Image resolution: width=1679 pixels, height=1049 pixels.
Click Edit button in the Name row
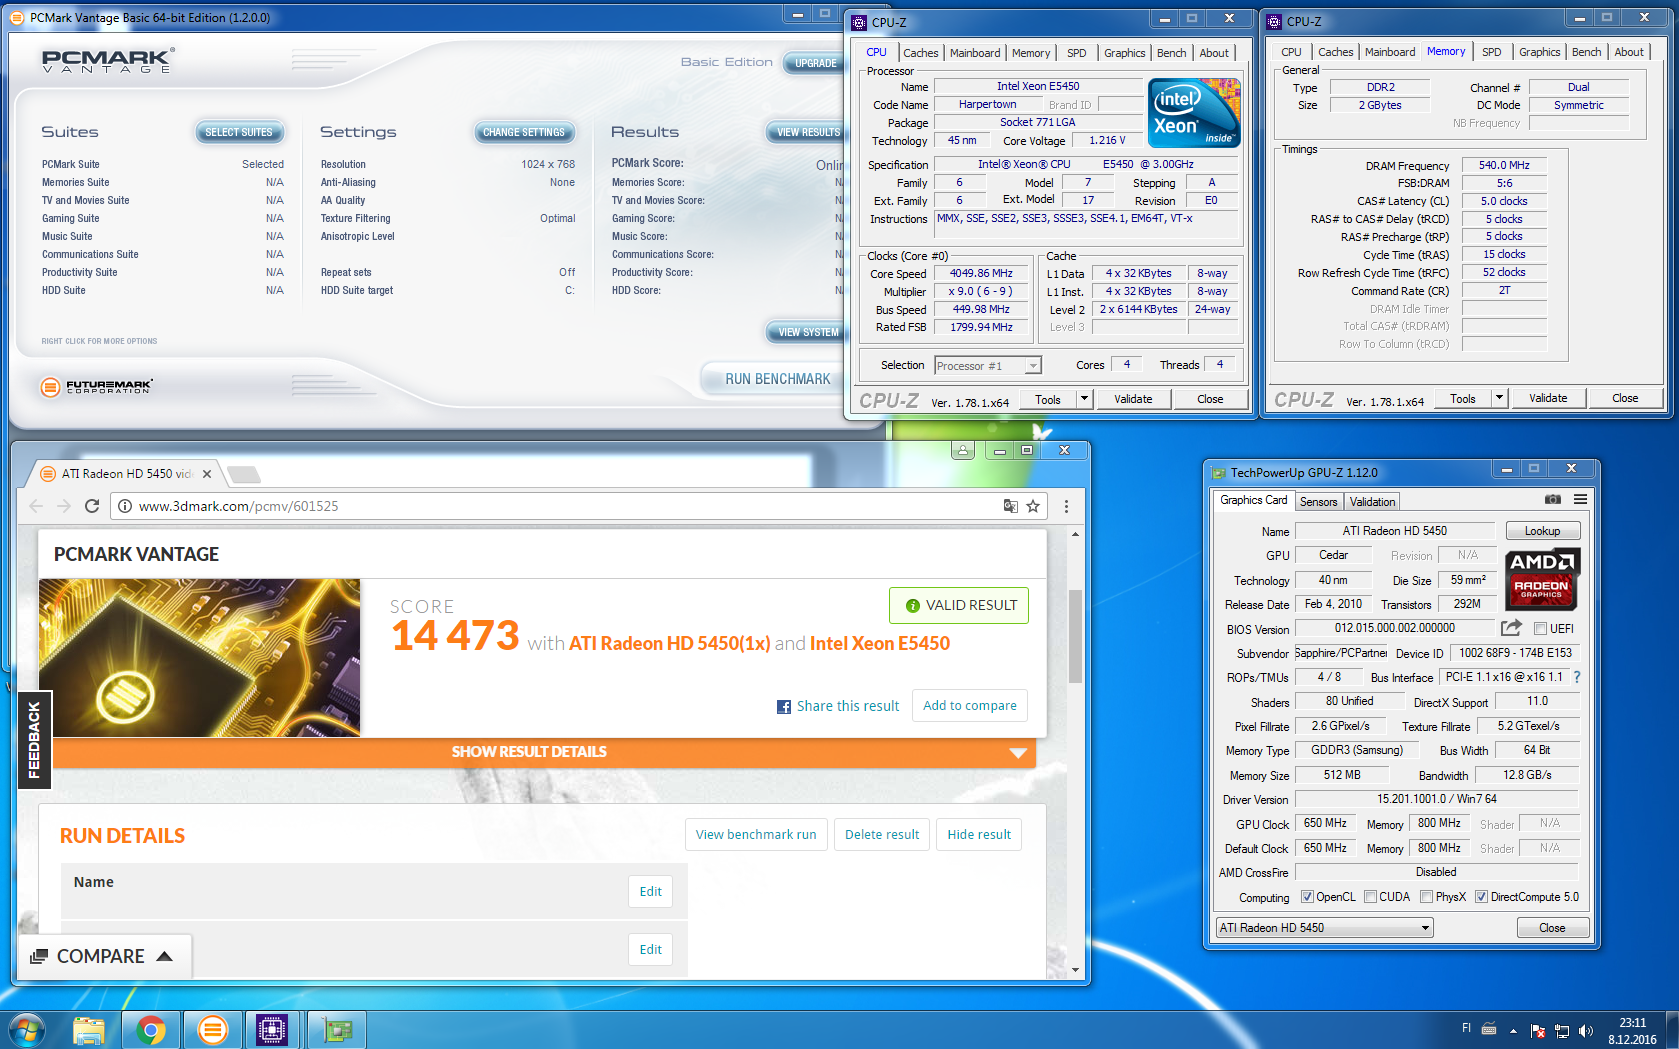pos(650,891)
